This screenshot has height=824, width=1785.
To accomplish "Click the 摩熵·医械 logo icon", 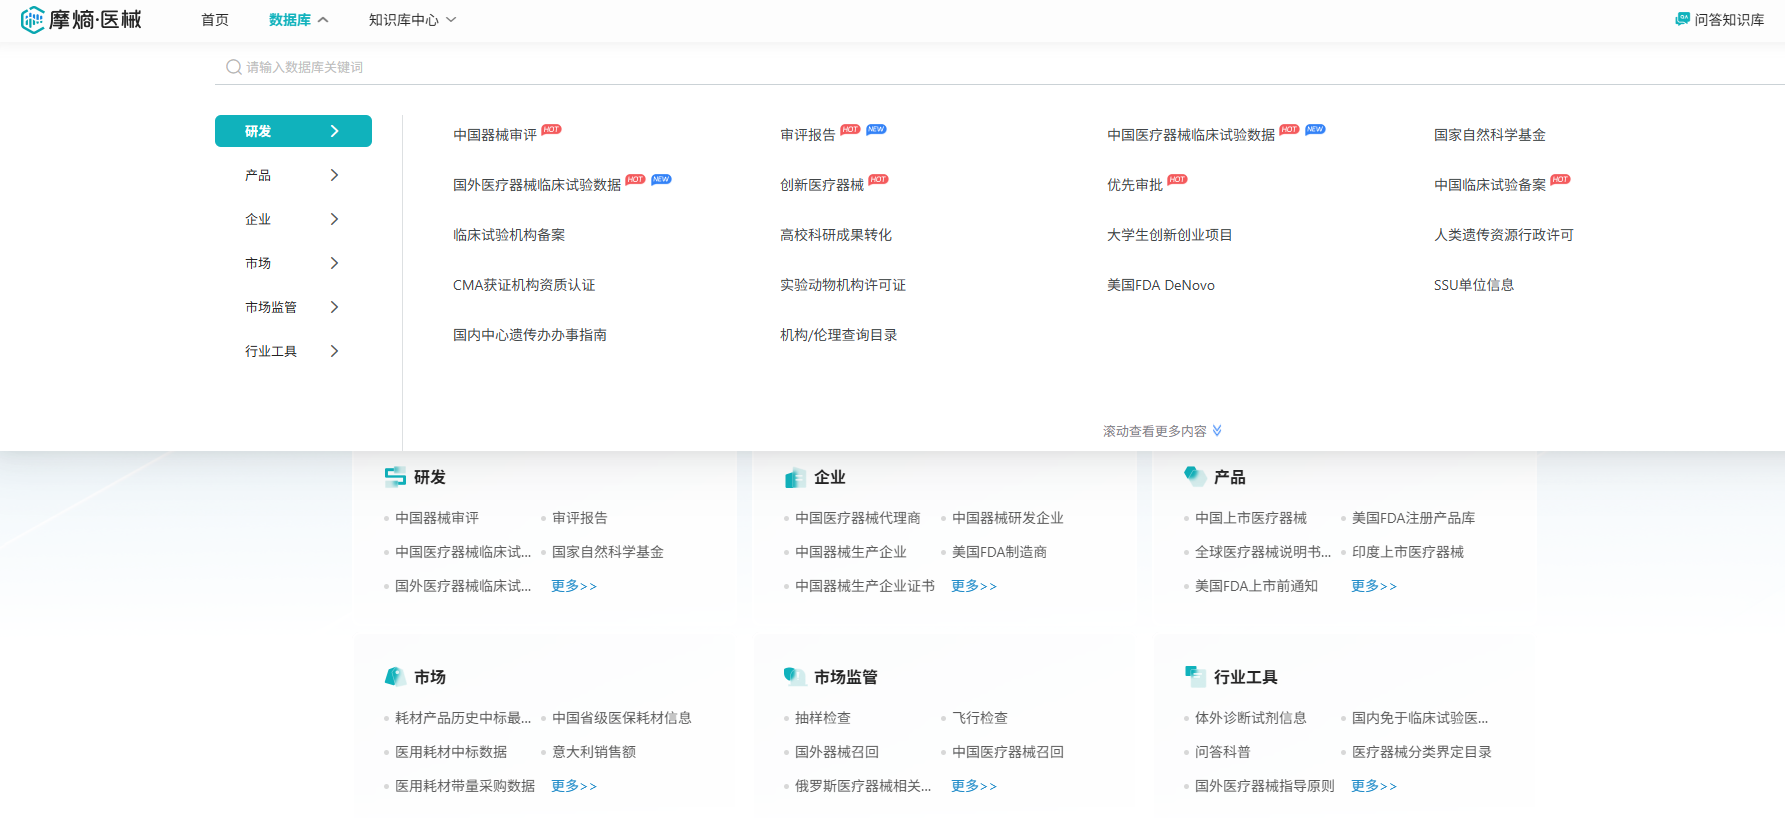I will pyautogui.click(x=32, y=19).
